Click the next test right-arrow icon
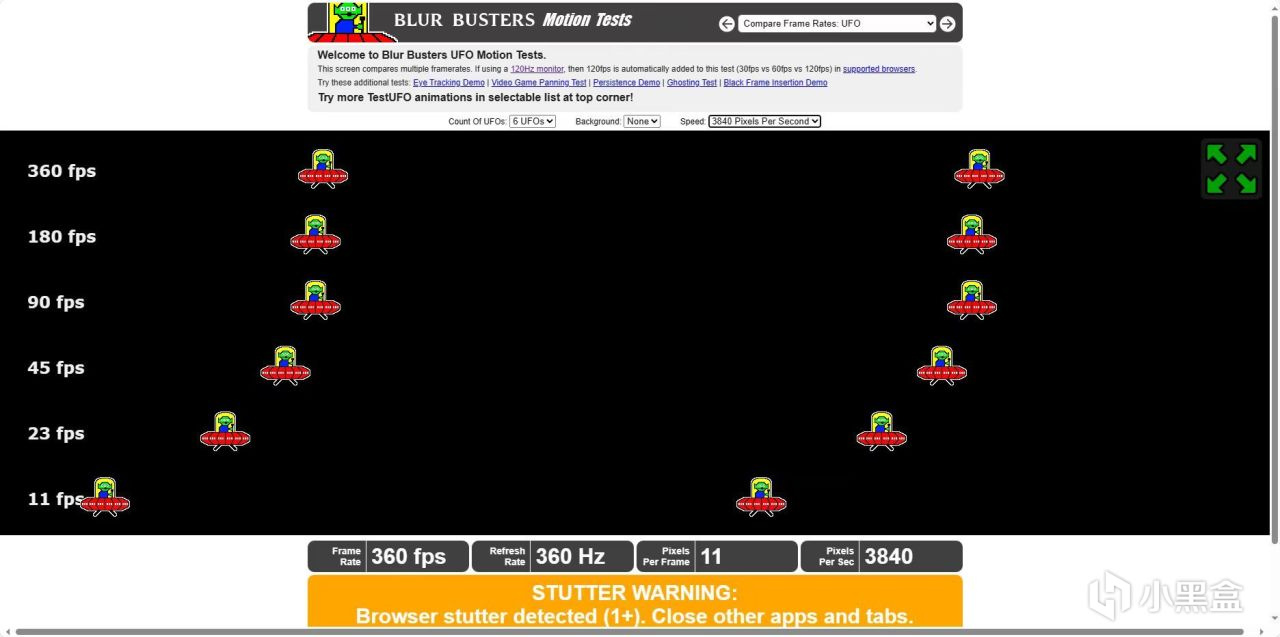Image resolution: width=1280 pixels, height=637 pixels. (x=947, y=24)
